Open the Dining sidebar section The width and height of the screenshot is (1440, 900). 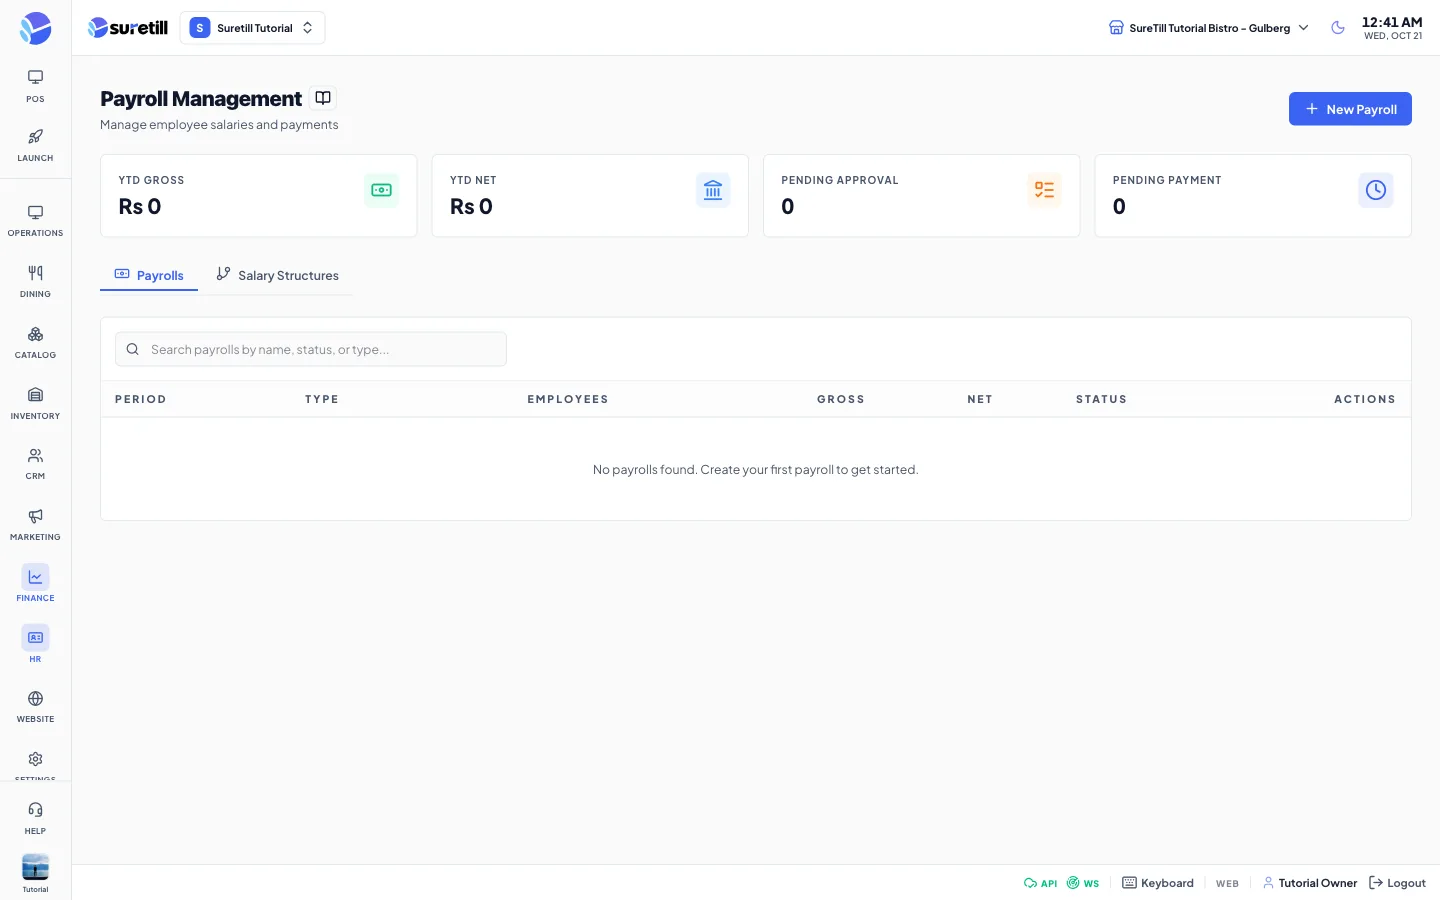pyautogui.click(x=35, y=282)
